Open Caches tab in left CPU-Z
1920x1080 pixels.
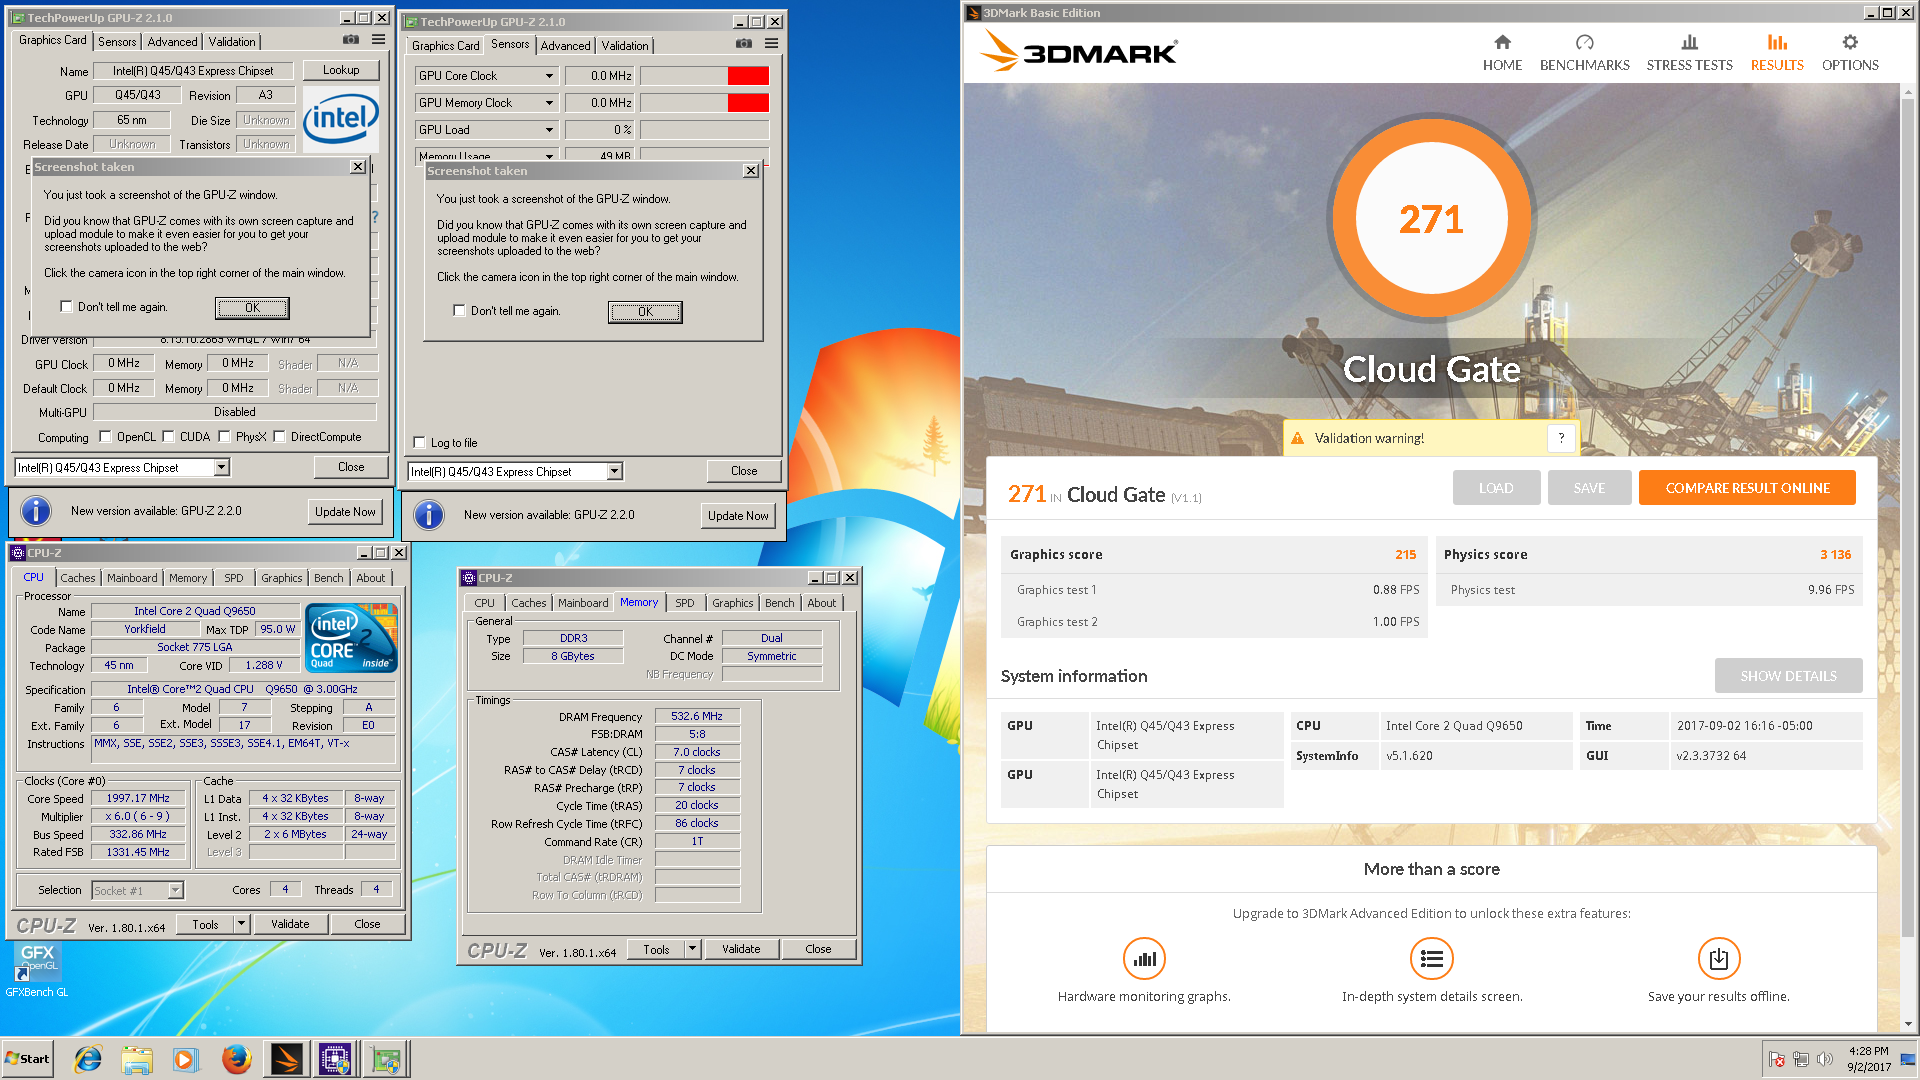click(77, 578)
